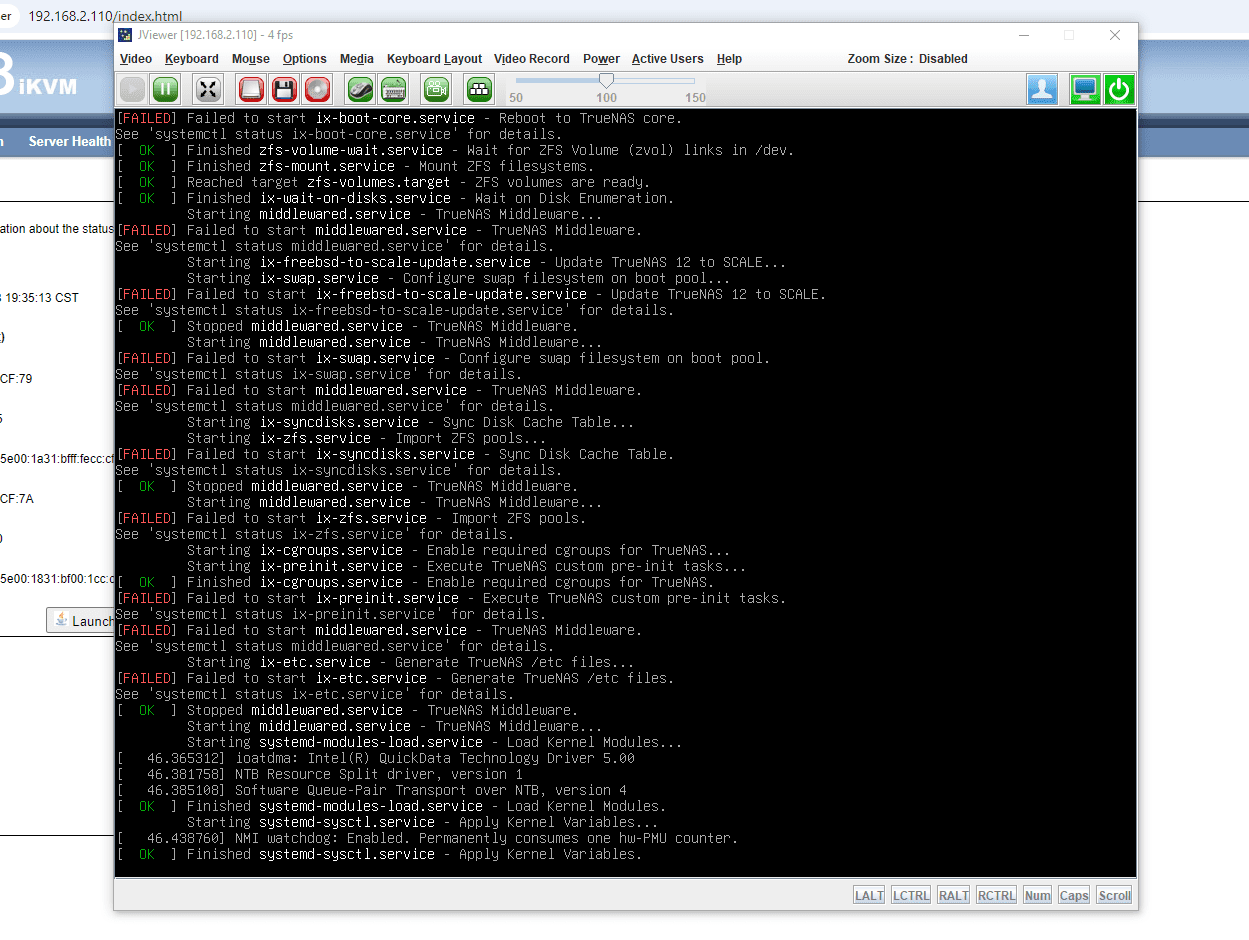Toggle the LCTRL key indicator
The image size is (1249, 940).
pos(911,895)
